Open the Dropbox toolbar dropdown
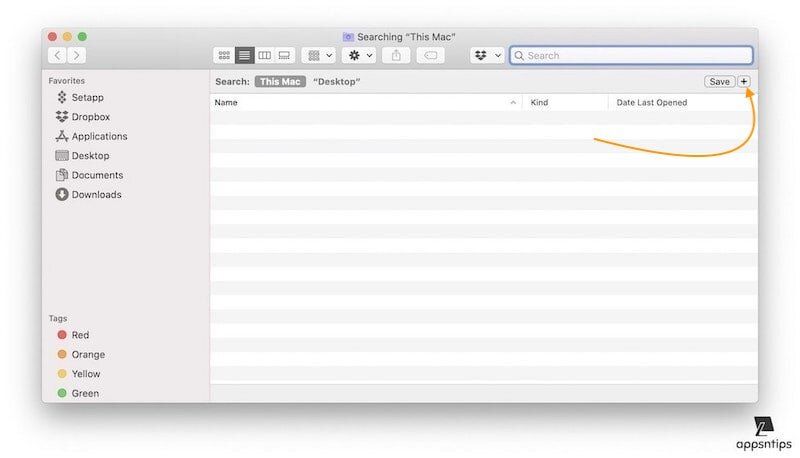The width and height of the screenshot is (800, 458). click(487, 56)
